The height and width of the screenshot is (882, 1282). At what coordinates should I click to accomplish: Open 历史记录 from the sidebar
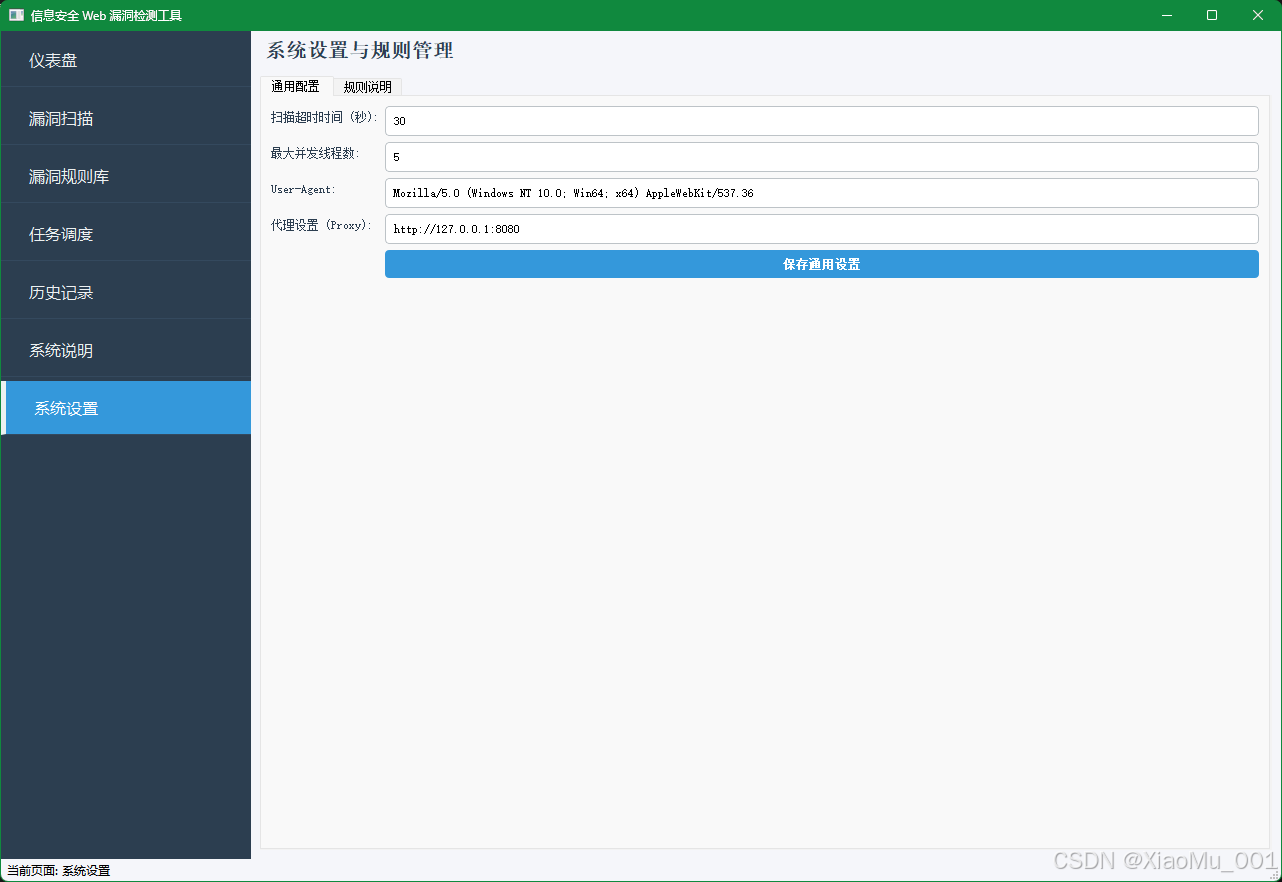(x=126, y=292)
